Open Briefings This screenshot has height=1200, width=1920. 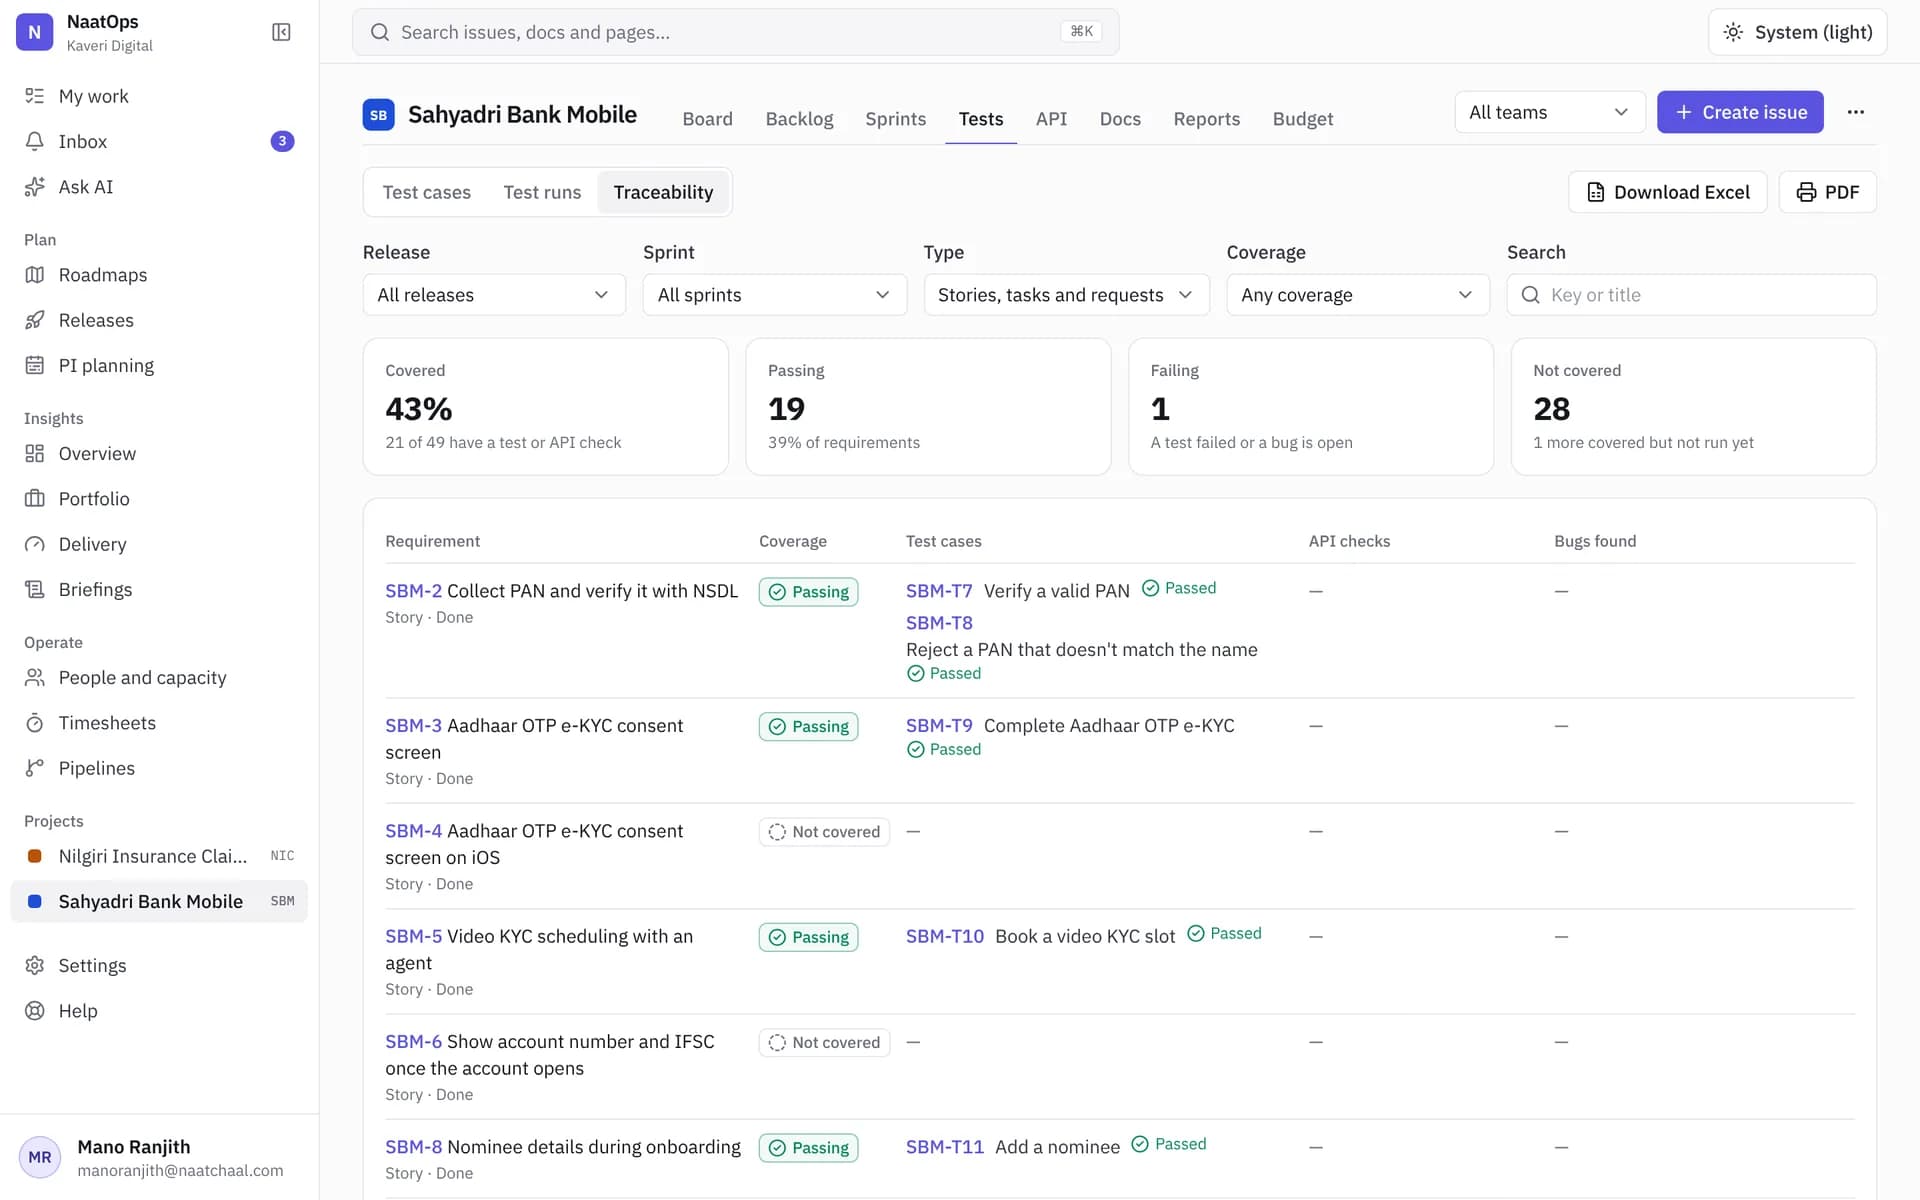(x=159, y=589)
